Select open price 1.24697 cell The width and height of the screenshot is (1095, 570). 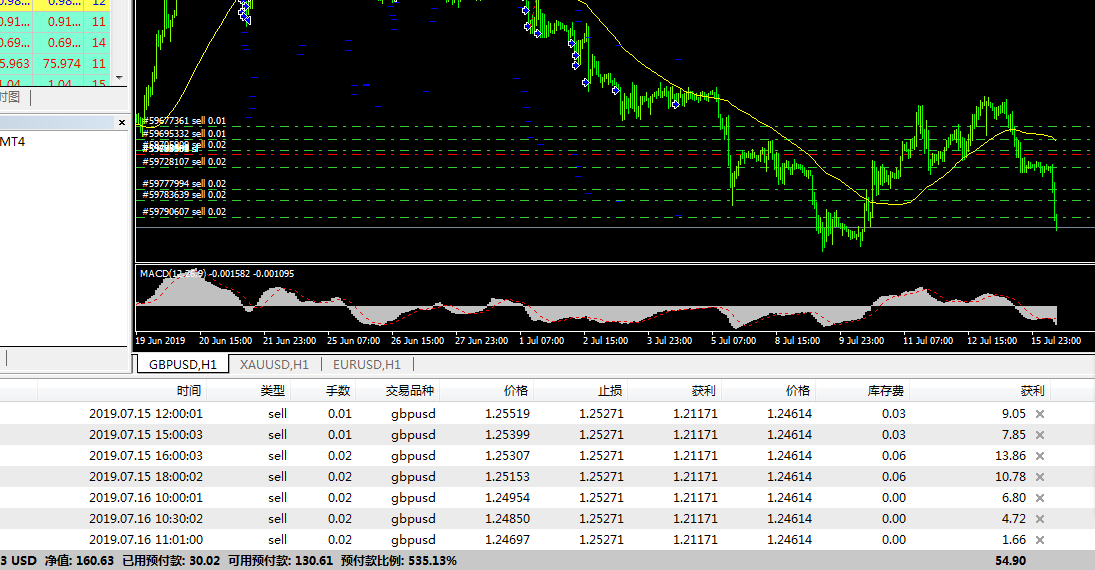point(508,539)
